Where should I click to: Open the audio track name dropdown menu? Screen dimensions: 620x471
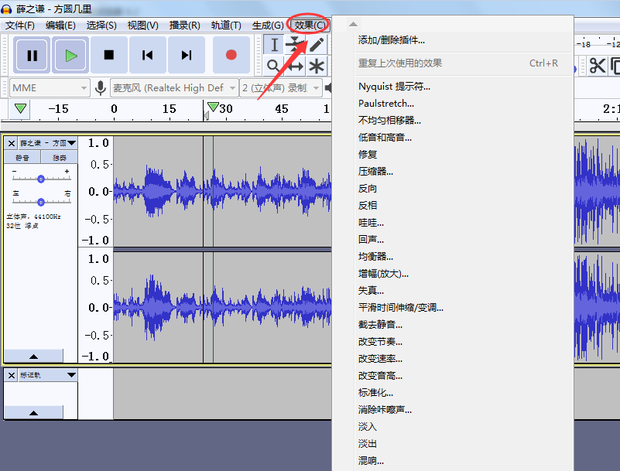tap(71, 144)
